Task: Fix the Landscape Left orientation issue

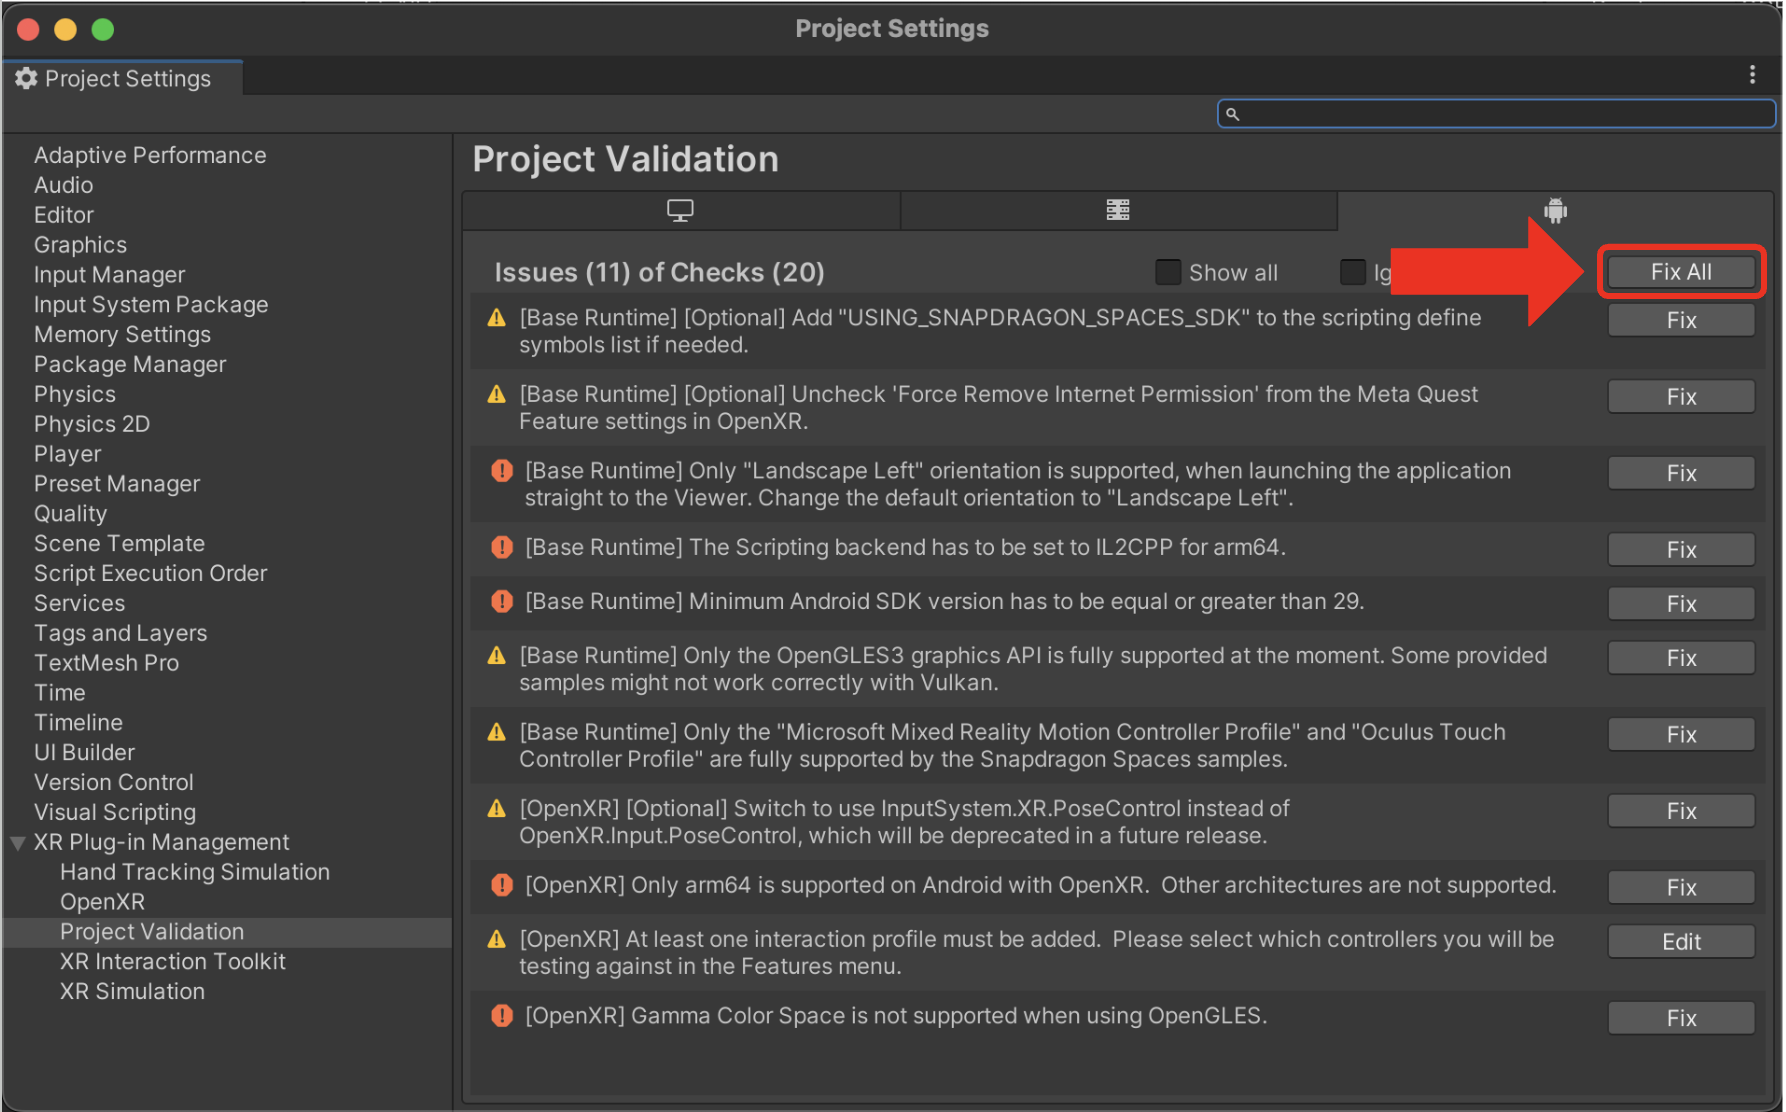Action: coord(1681,473)
